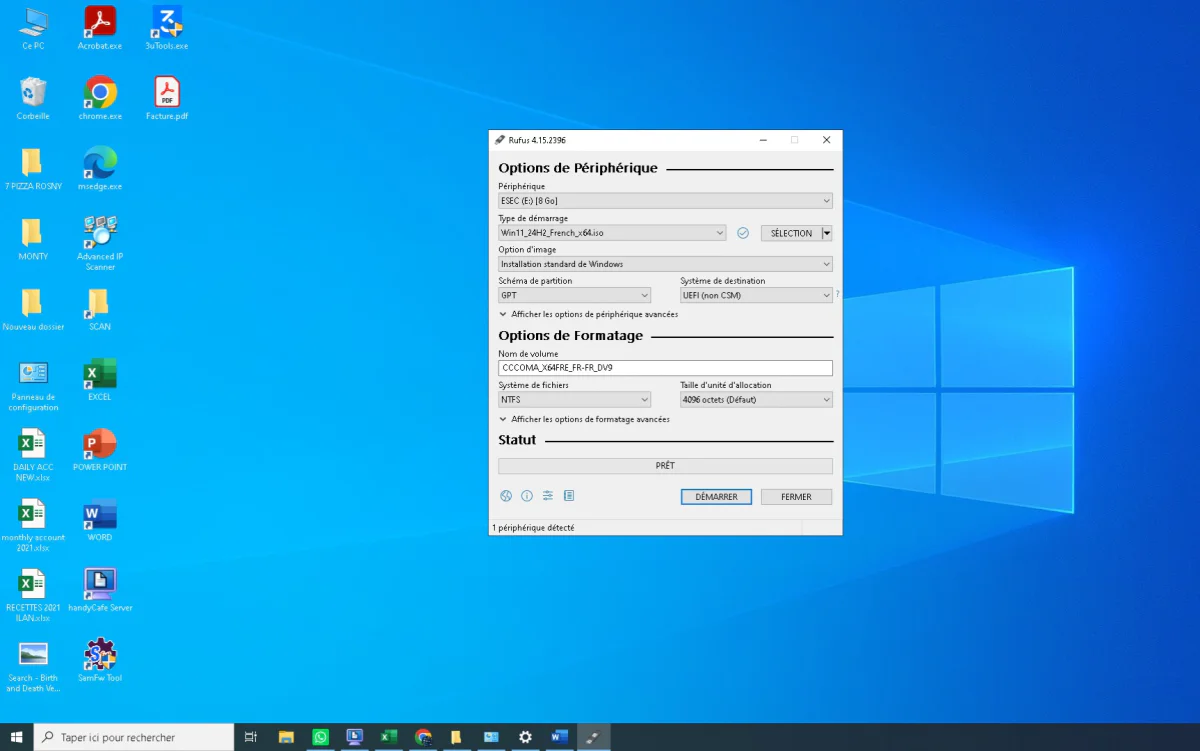Screen dimensions: 1200x751
Task: Click the help question mark beside Système de destination
Action: point(837,294)
